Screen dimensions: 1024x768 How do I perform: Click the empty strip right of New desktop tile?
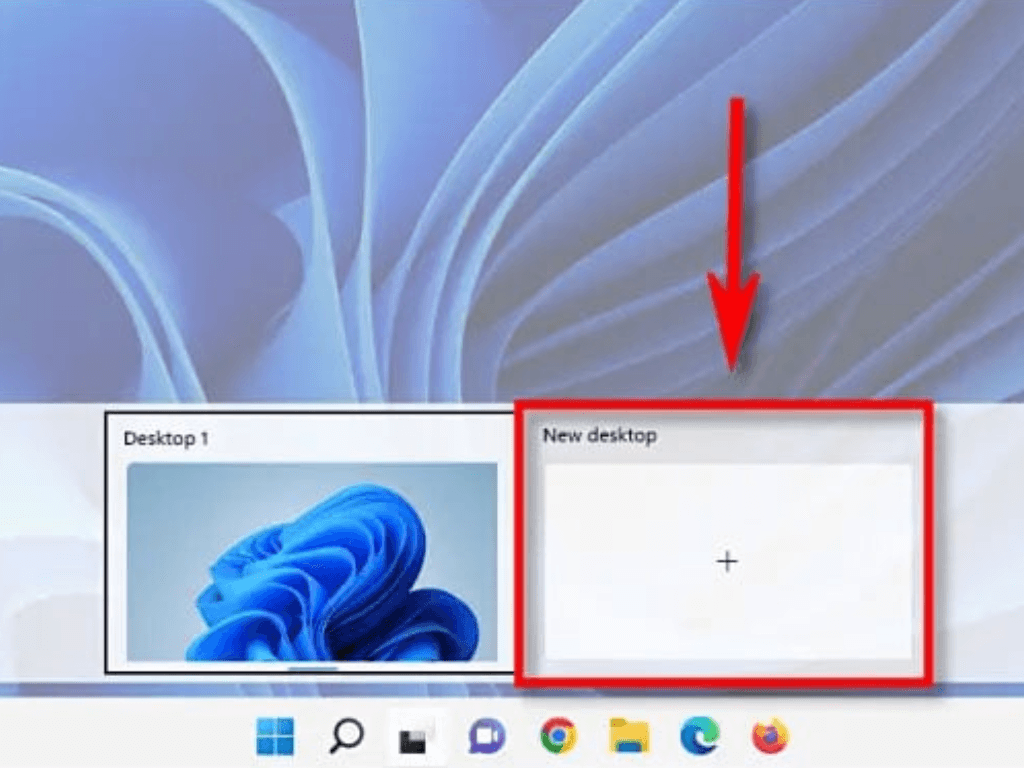978,540
